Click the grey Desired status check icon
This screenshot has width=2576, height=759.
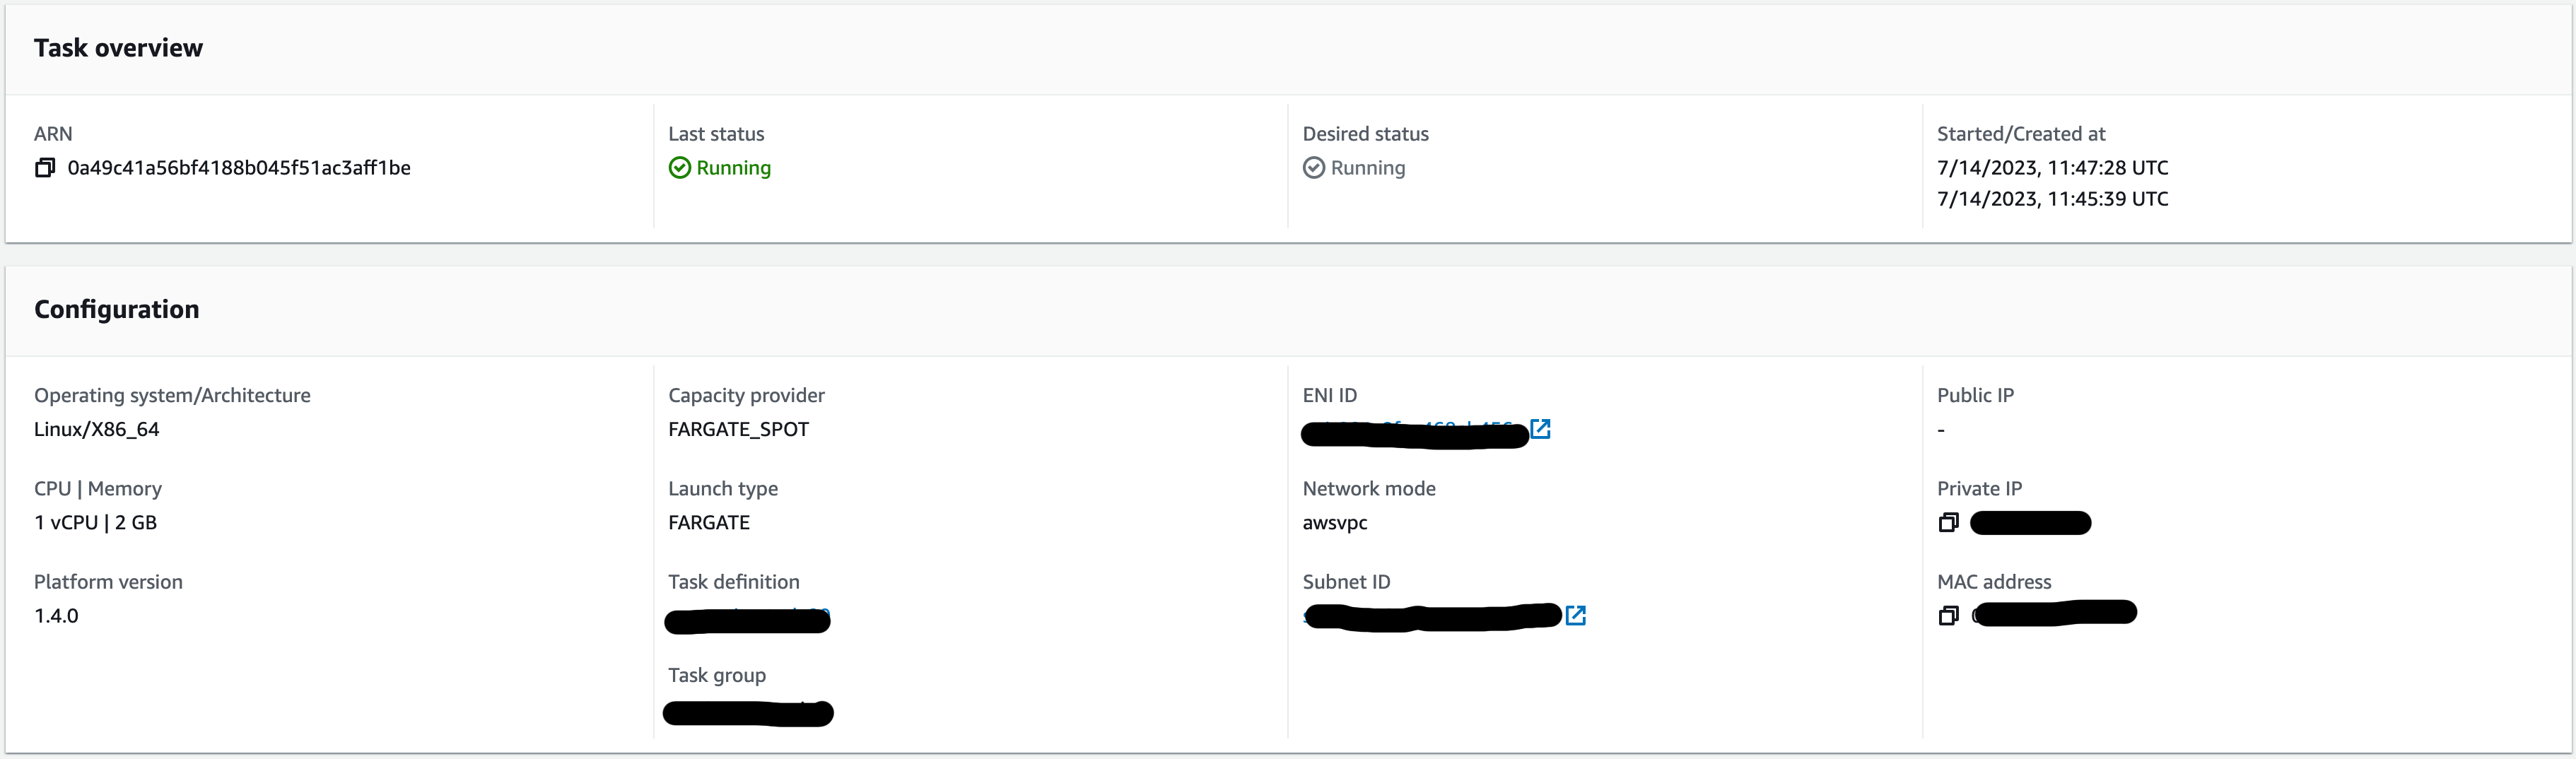tap(1314, 168)
